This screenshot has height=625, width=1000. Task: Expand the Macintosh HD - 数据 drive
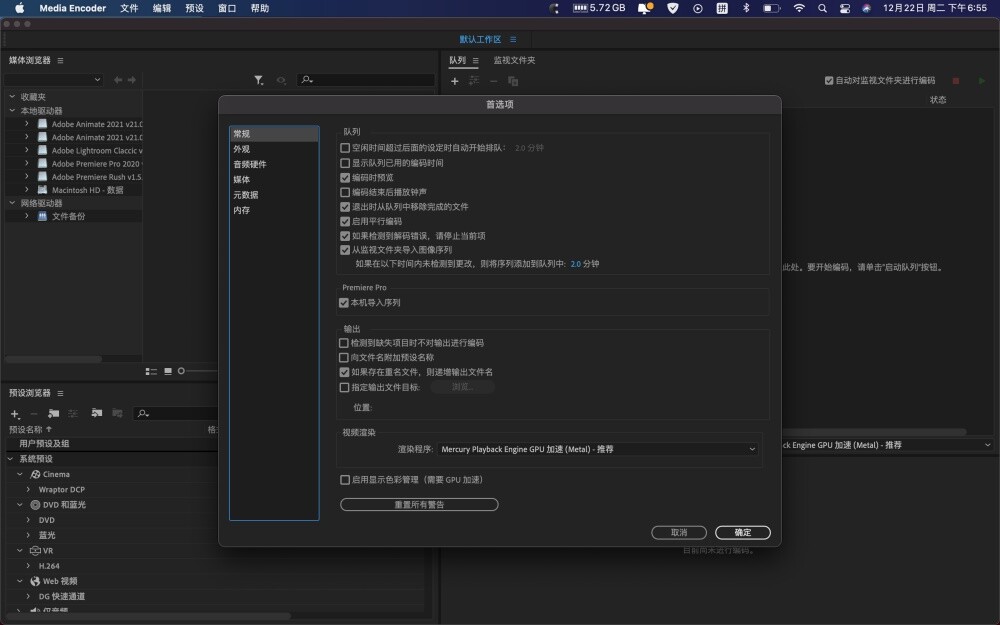tap(27, 189)
